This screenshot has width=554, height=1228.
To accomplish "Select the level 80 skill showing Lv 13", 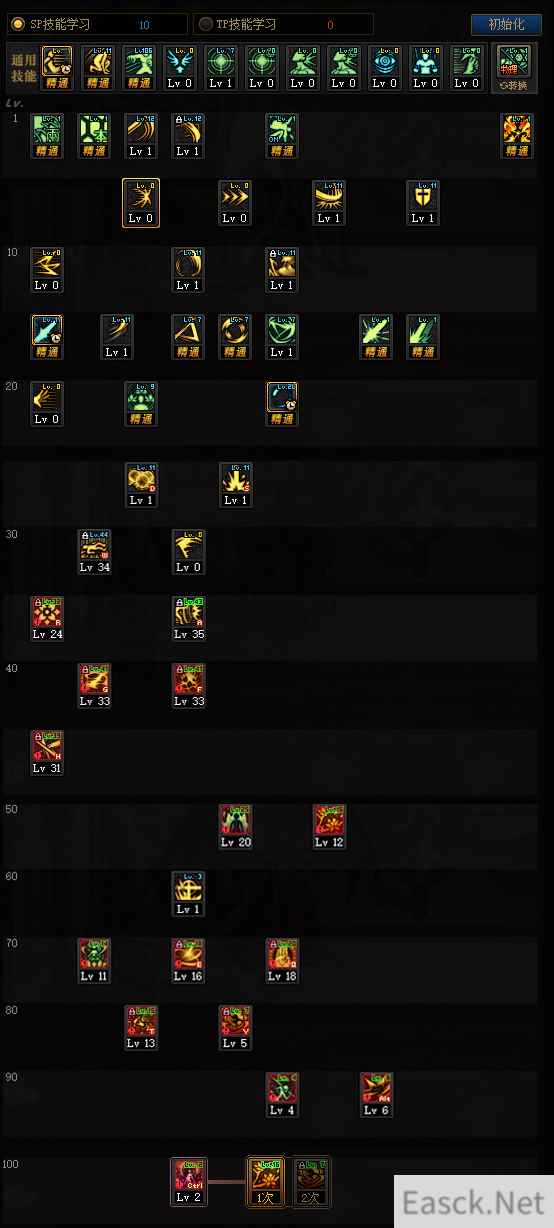I will 141,1028.
